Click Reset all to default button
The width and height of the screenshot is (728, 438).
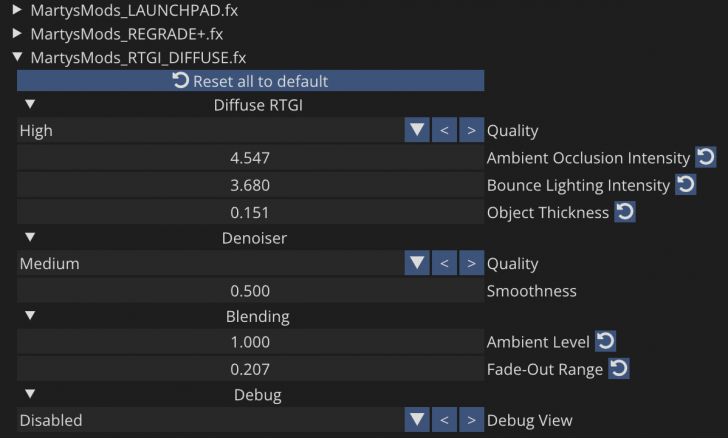[250, 81]
